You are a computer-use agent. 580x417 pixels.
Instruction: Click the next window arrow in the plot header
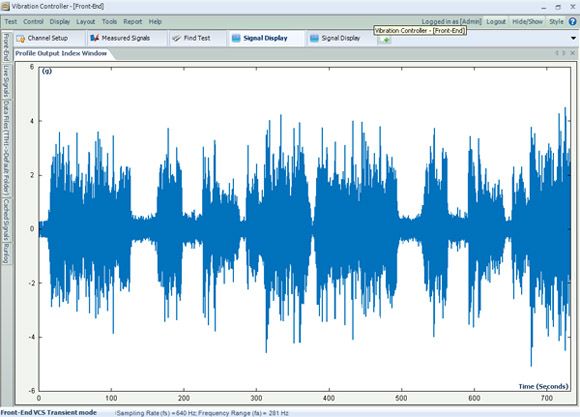point(564,53)
